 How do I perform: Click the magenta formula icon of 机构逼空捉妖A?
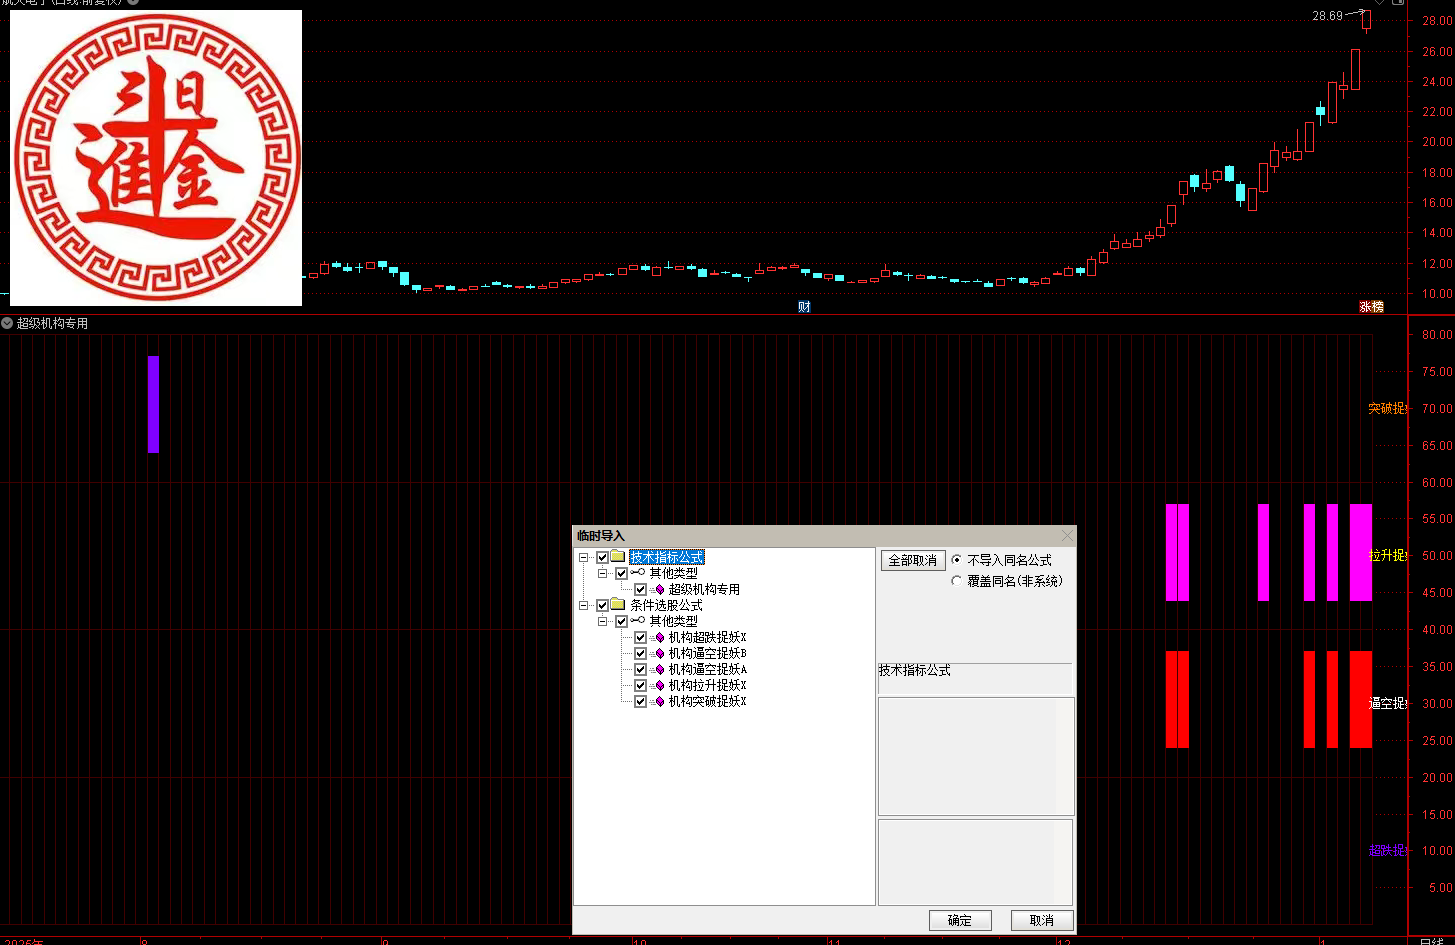pos(659,669)
